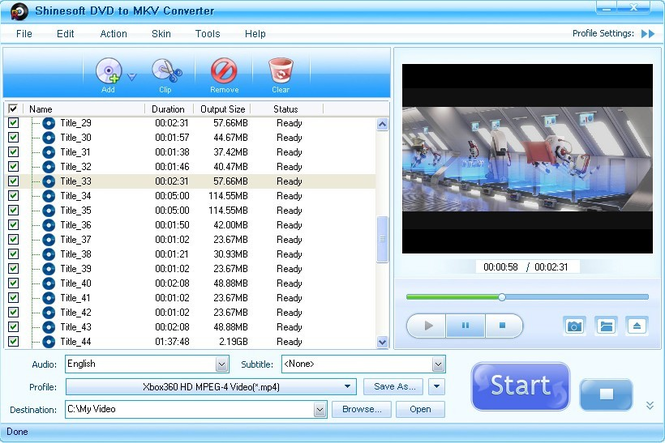Screen dimensions: 665x443
Task: Click the Remove toolbar icon
Action: 224,71
